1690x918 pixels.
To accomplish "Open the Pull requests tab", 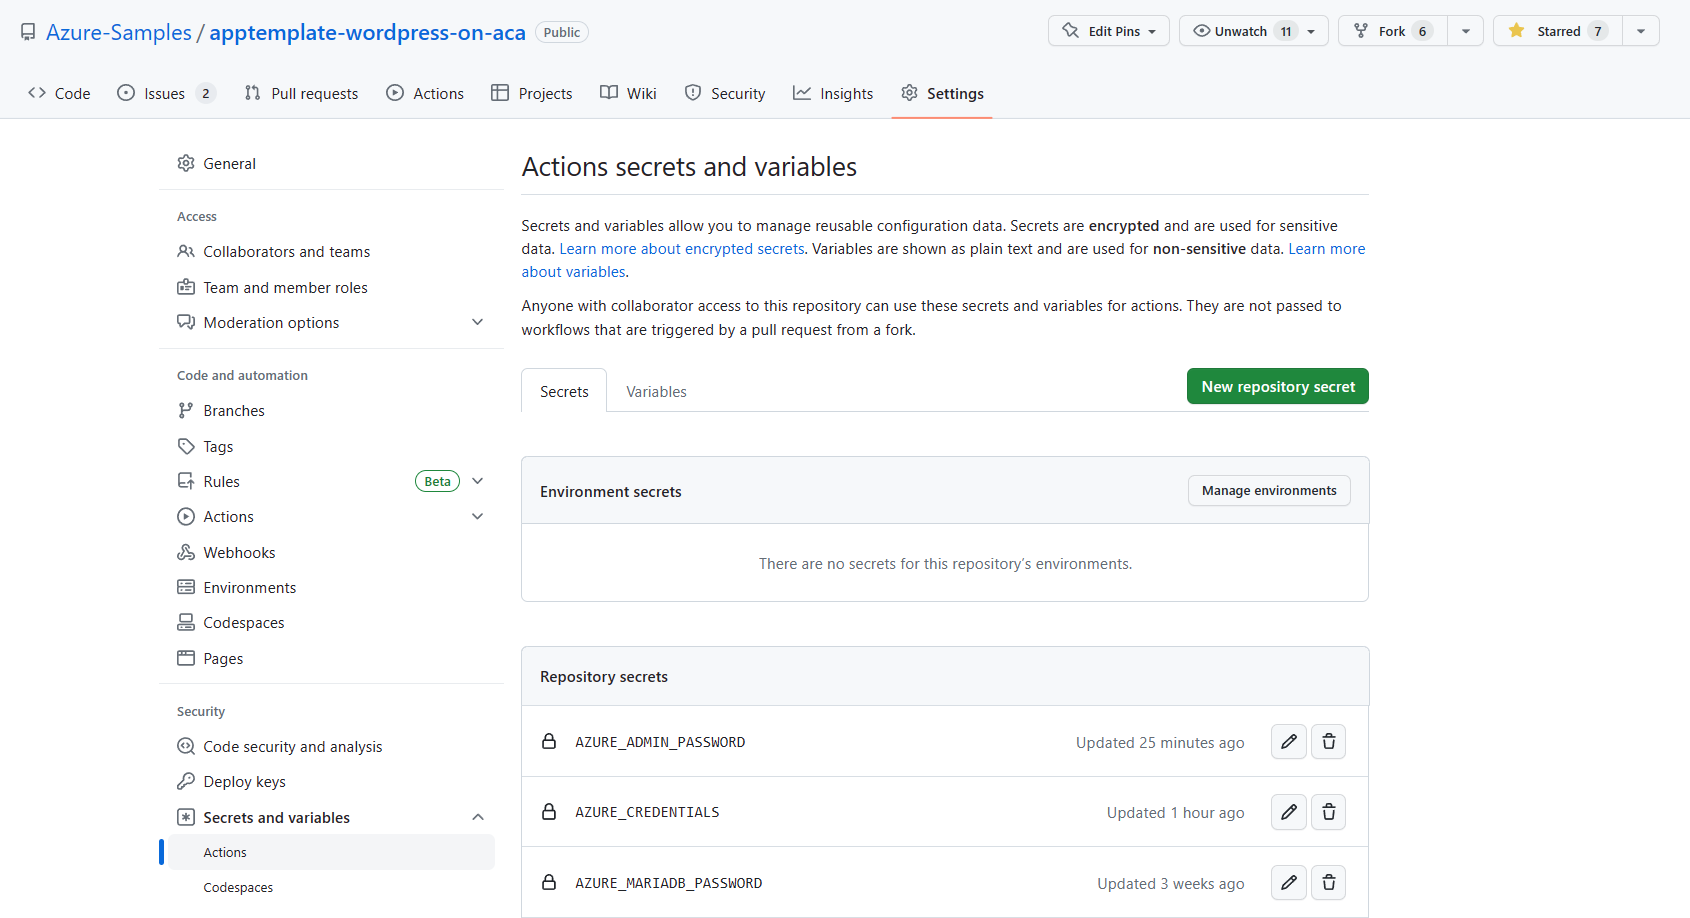I will [x=301, y=94].
